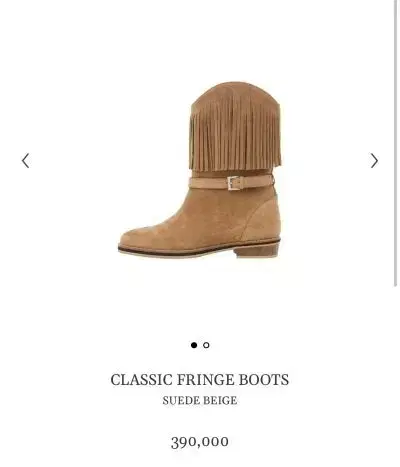This screenshot has height=467, width=400.
Task: Click the word SUEDE in the subtitle
Action: click(181, 400)
